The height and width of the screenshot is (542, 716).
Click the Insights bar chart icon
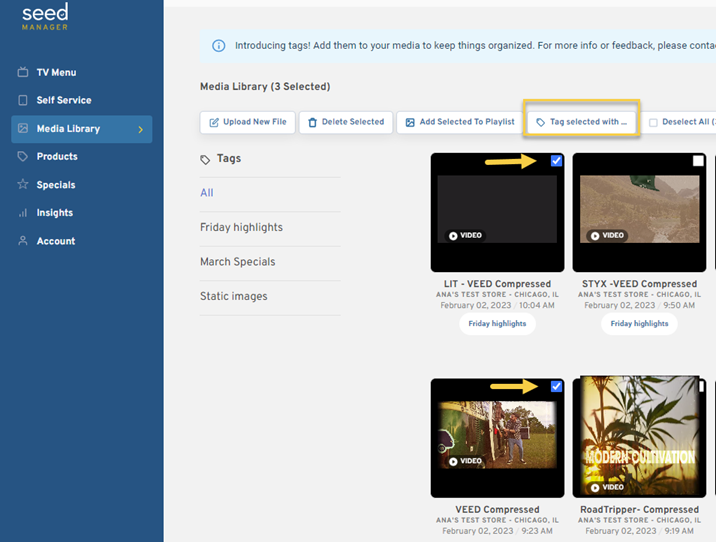point(23,213)
